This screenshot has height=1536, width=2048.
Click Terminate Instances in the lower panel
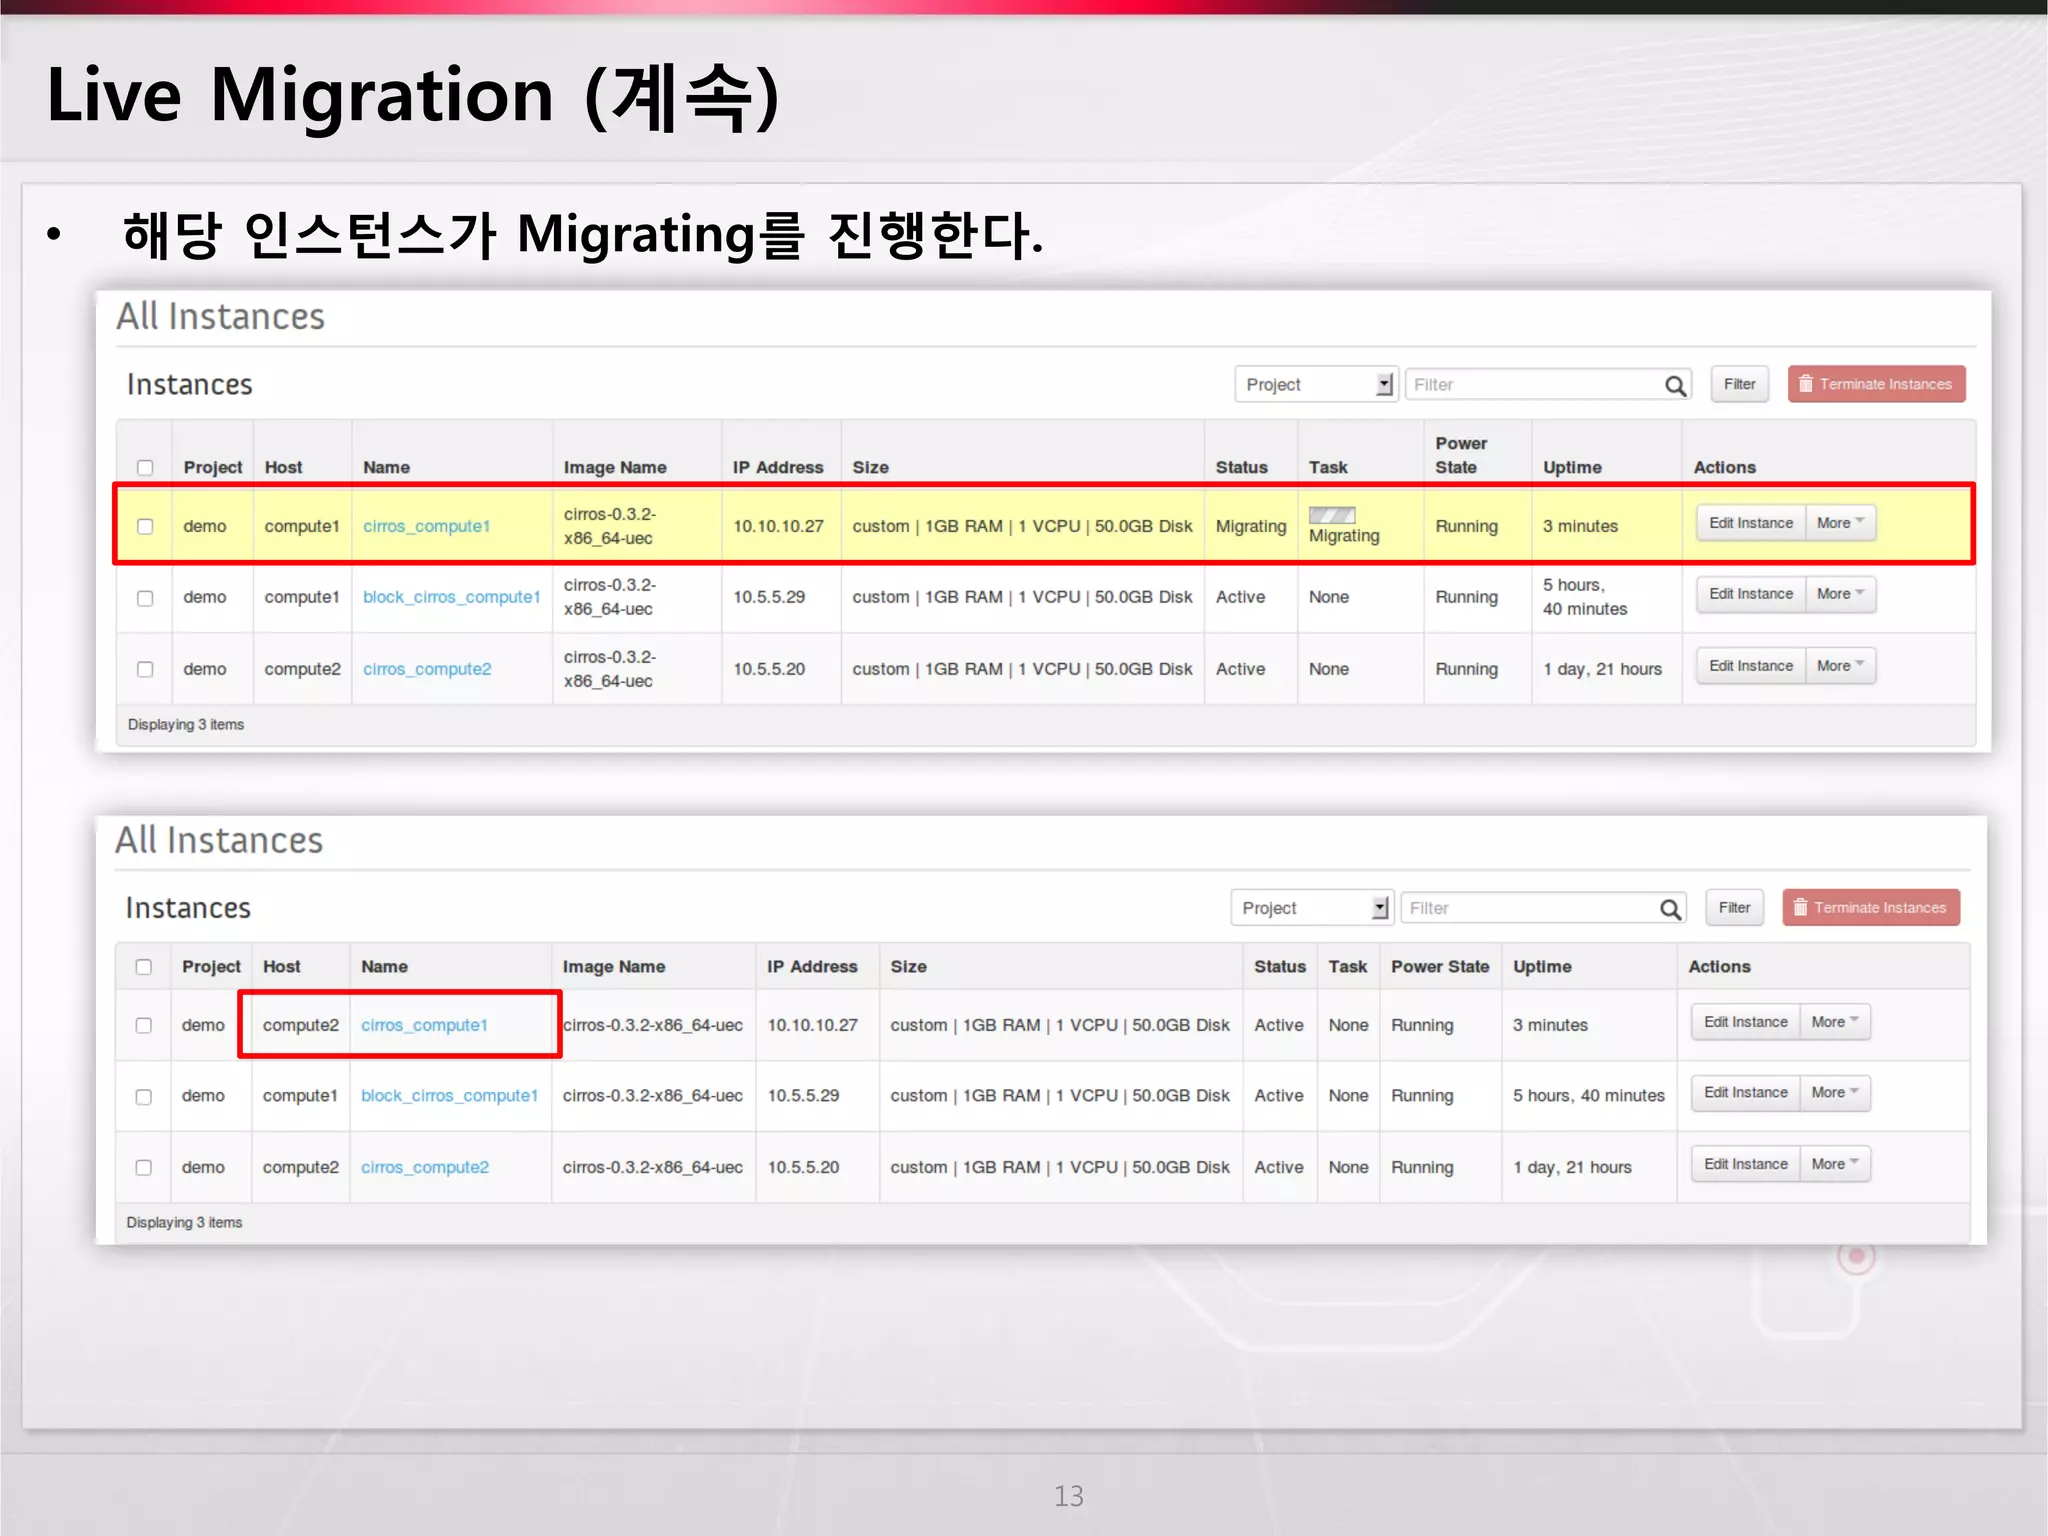pos(1871,908)
